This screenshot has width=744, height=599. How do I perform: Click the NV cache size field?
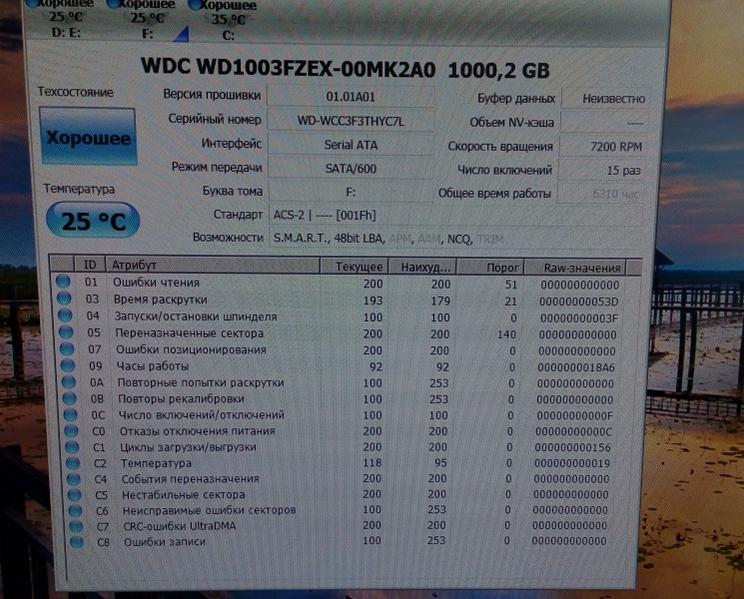[x=604, y=122]
